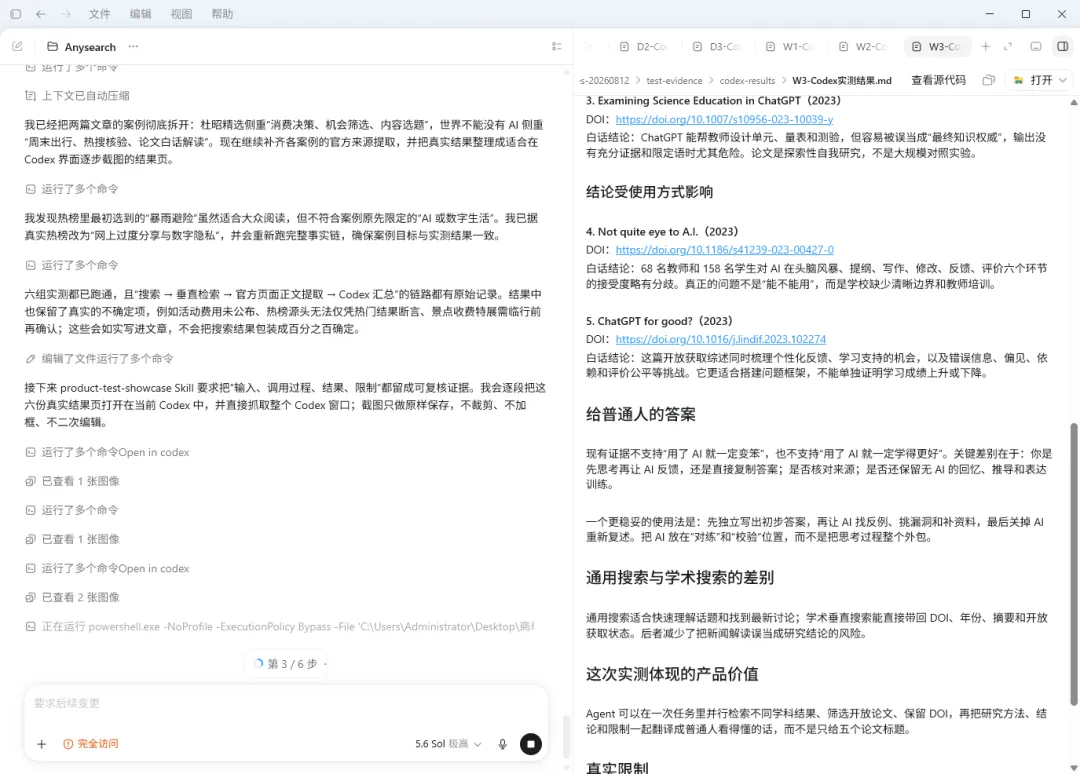1080x774 pixels.
Task: Switch to the W2-Co file tab
Action: pos(862,46)
